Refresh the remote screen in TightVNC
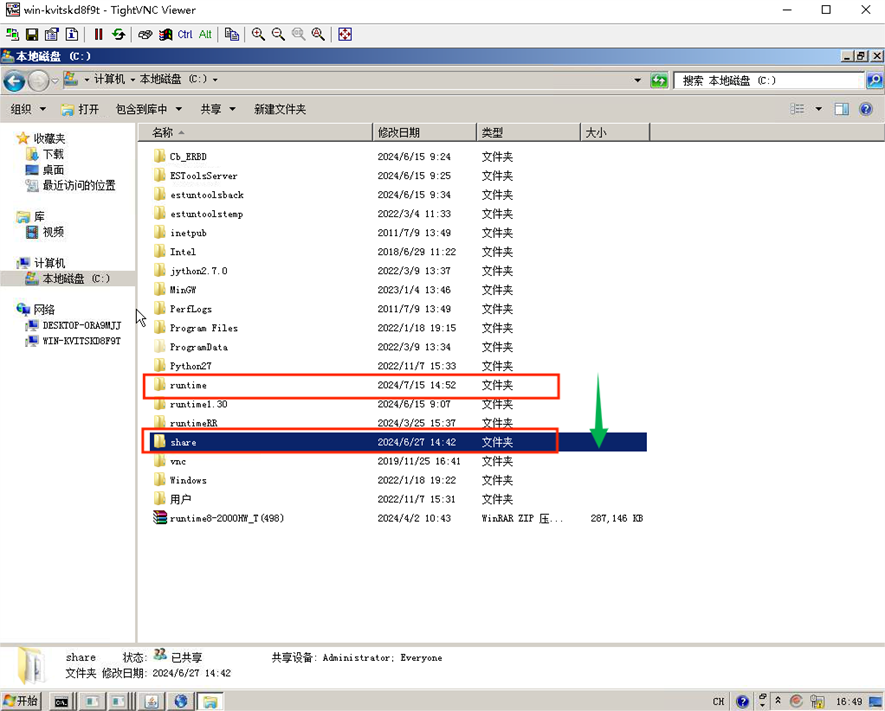The width and height of the screenshot is (885, 711). point(118,34)
